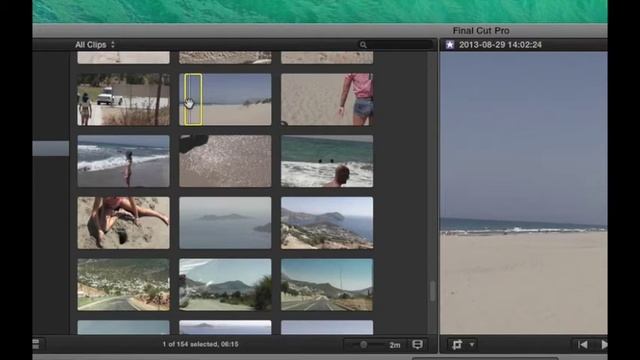
Task: Select the clip of person in pink shirt
Action: tap(327, 99)
